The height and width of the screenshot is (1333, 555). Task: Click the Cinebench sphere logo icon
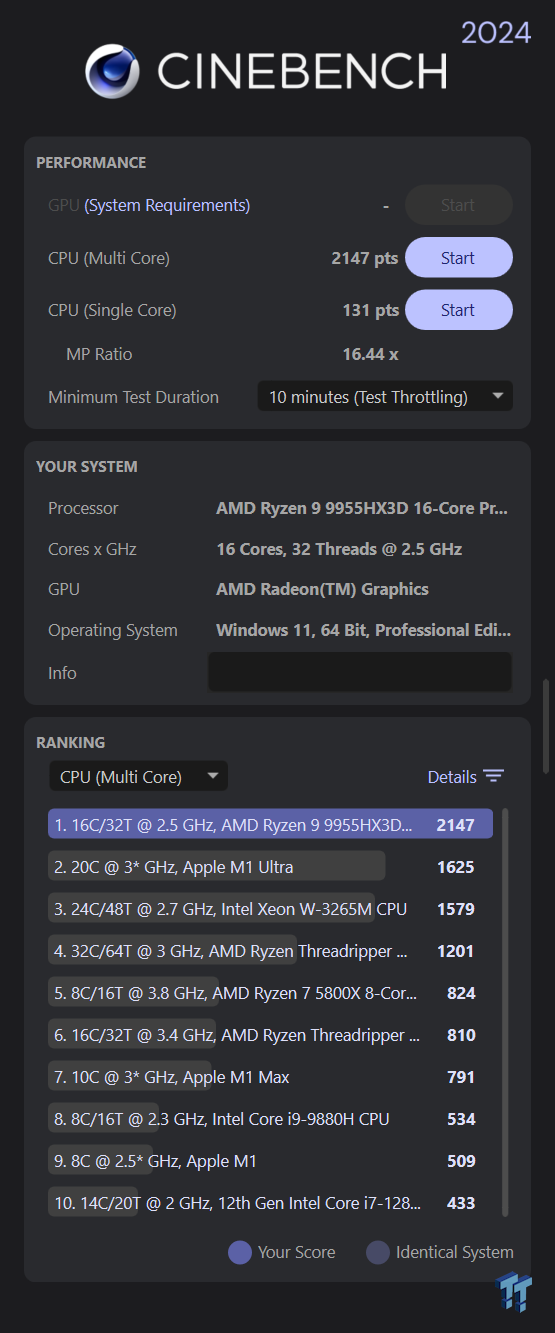pos(114,71)
